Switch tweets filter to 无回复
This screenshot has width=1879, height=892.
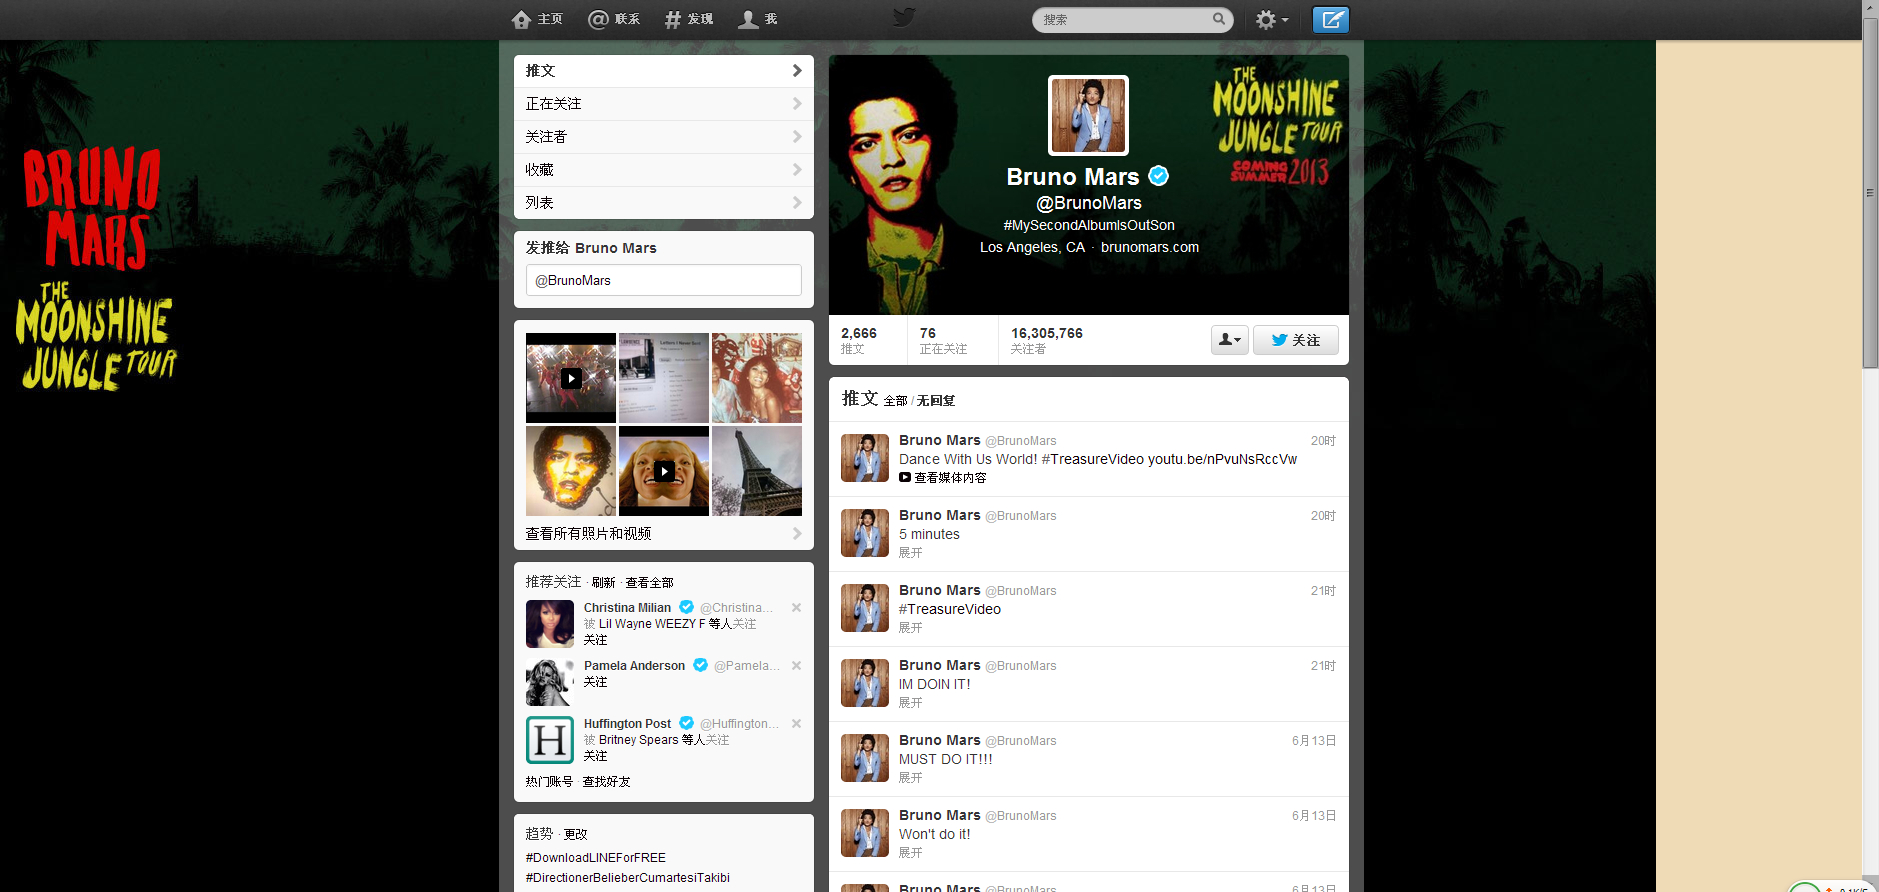point(936,401)
